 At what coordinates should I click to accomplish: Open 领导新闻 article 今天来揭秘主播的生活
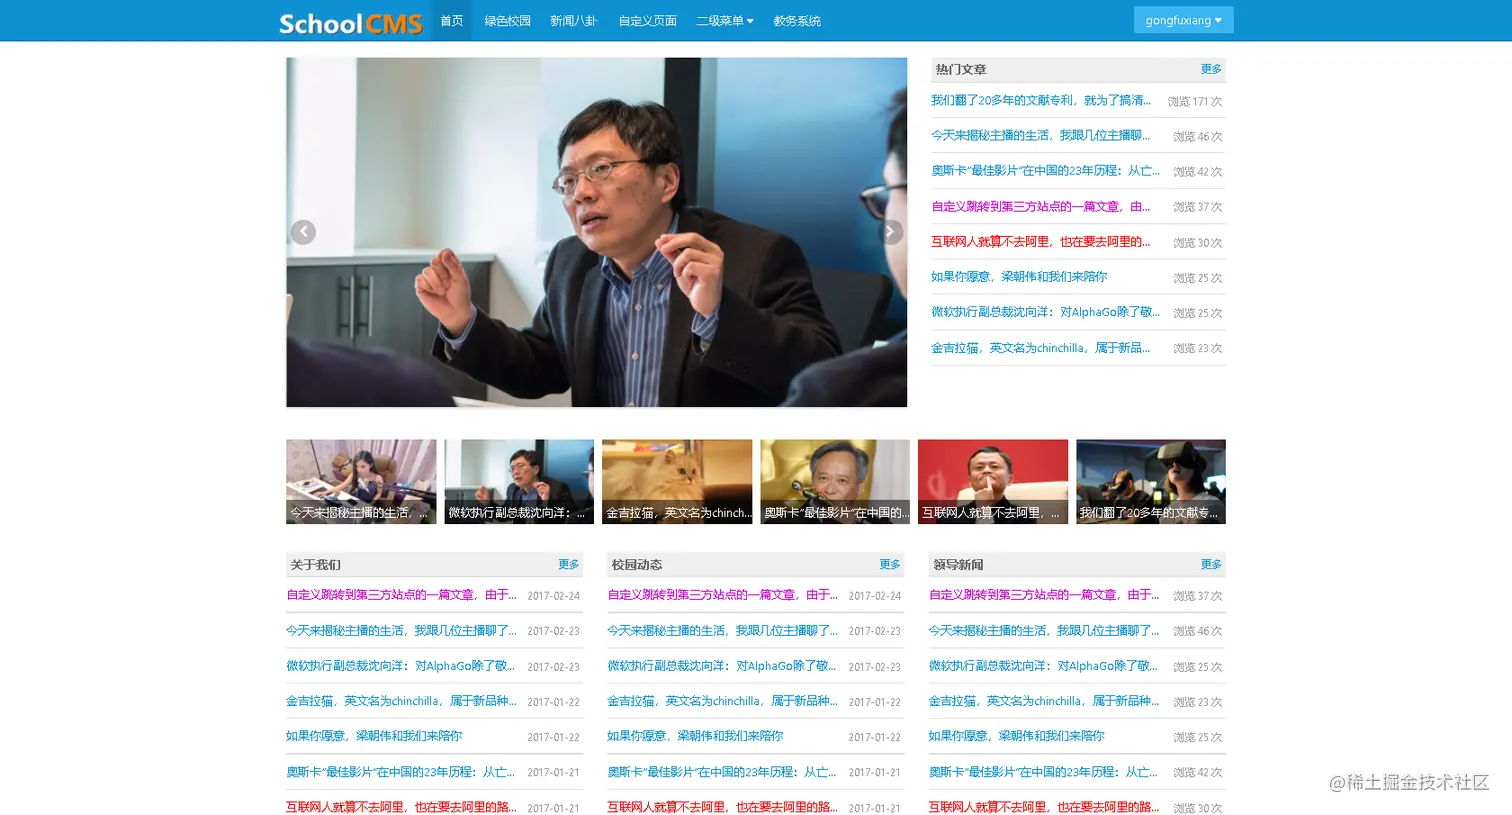tap(1043, 631)
